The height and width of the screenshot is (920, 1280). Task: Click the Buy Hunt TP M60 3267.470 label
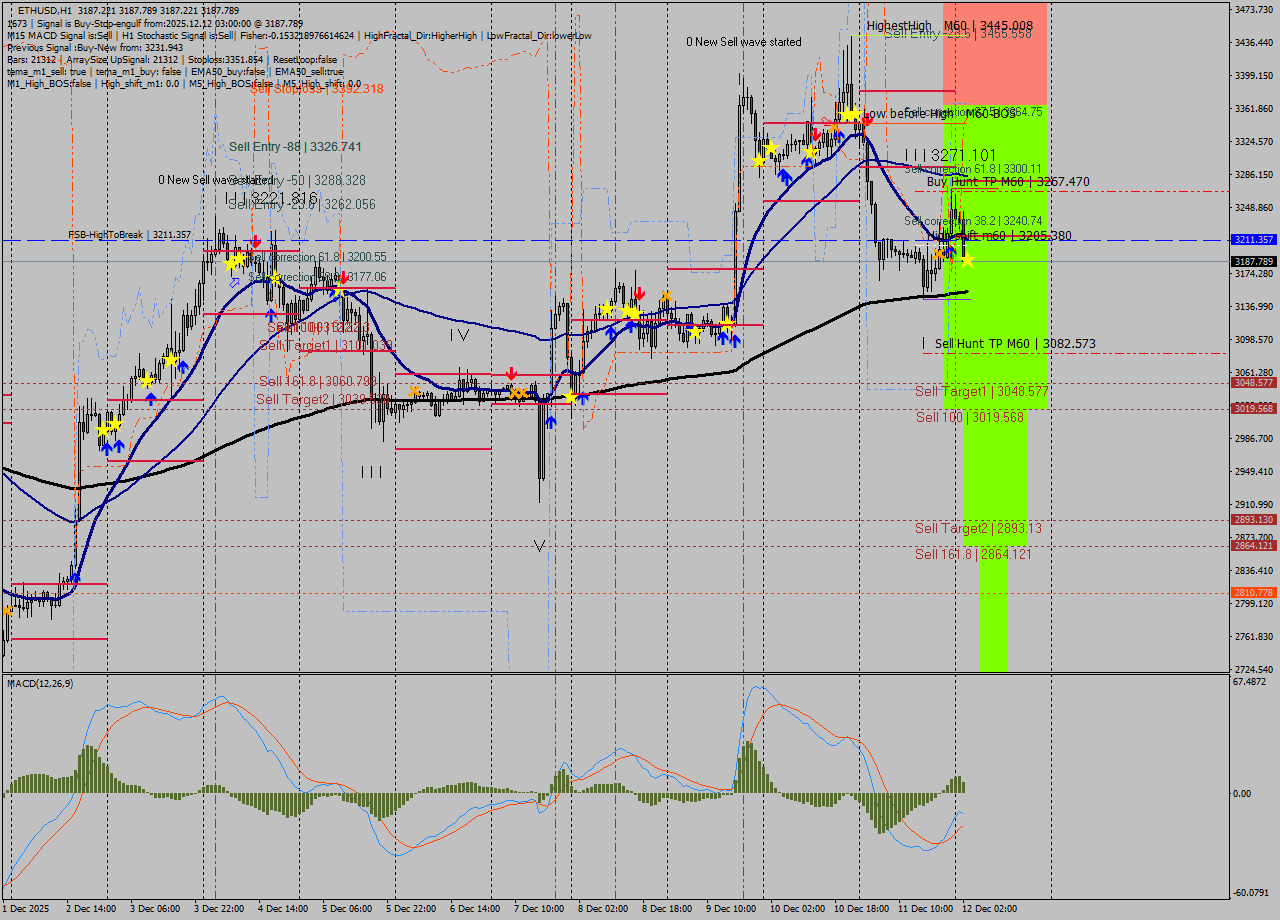[x=1003, y=182]
